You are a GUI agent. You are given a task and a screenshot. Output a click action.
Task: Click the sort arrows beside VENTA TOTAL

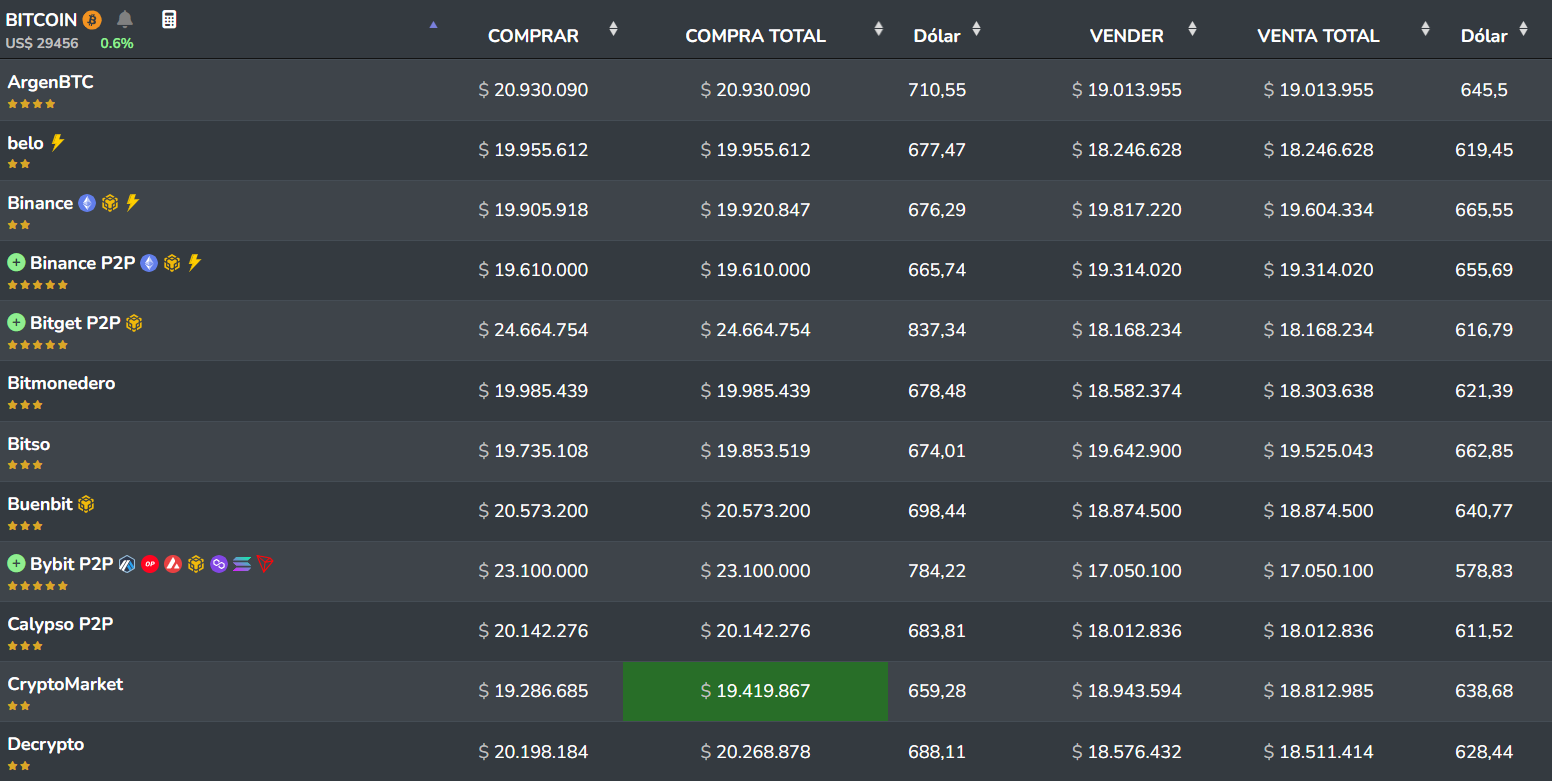tap(1425, 29)
